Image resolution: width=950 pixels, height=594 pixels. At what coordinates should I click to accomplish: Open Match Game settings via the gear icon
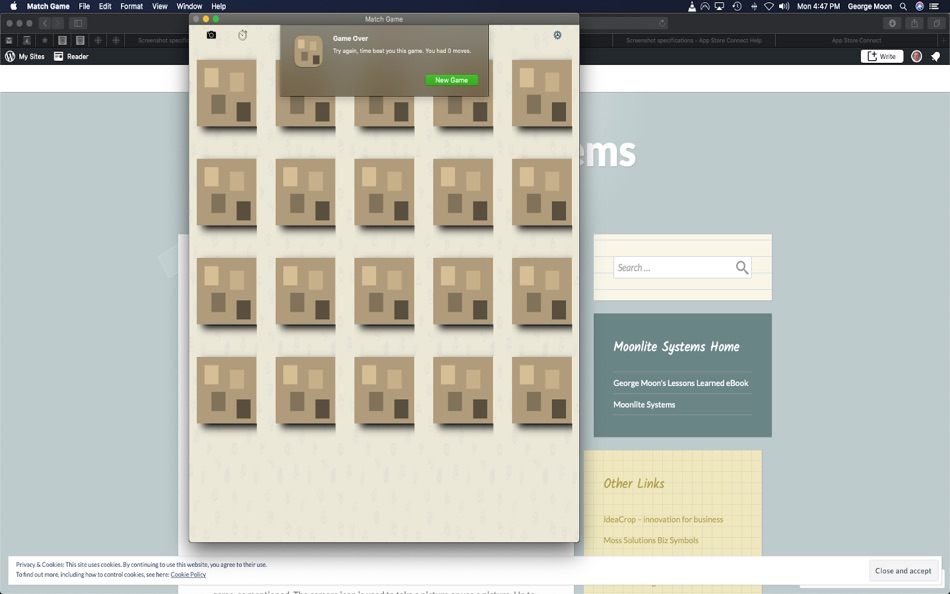pos(557,34)
